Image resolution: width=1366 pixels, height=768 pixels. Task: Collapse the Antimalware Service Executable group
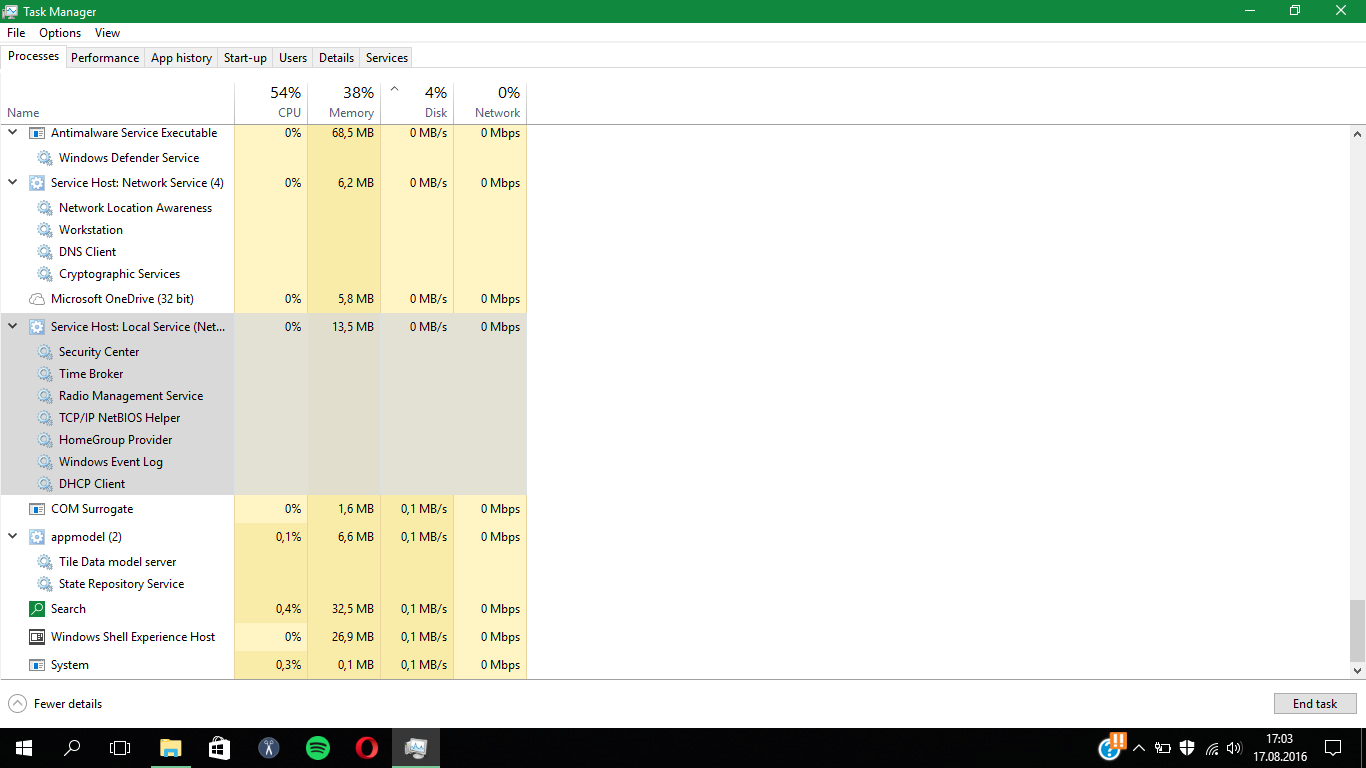pyautogui.click(x=13, y=133)
